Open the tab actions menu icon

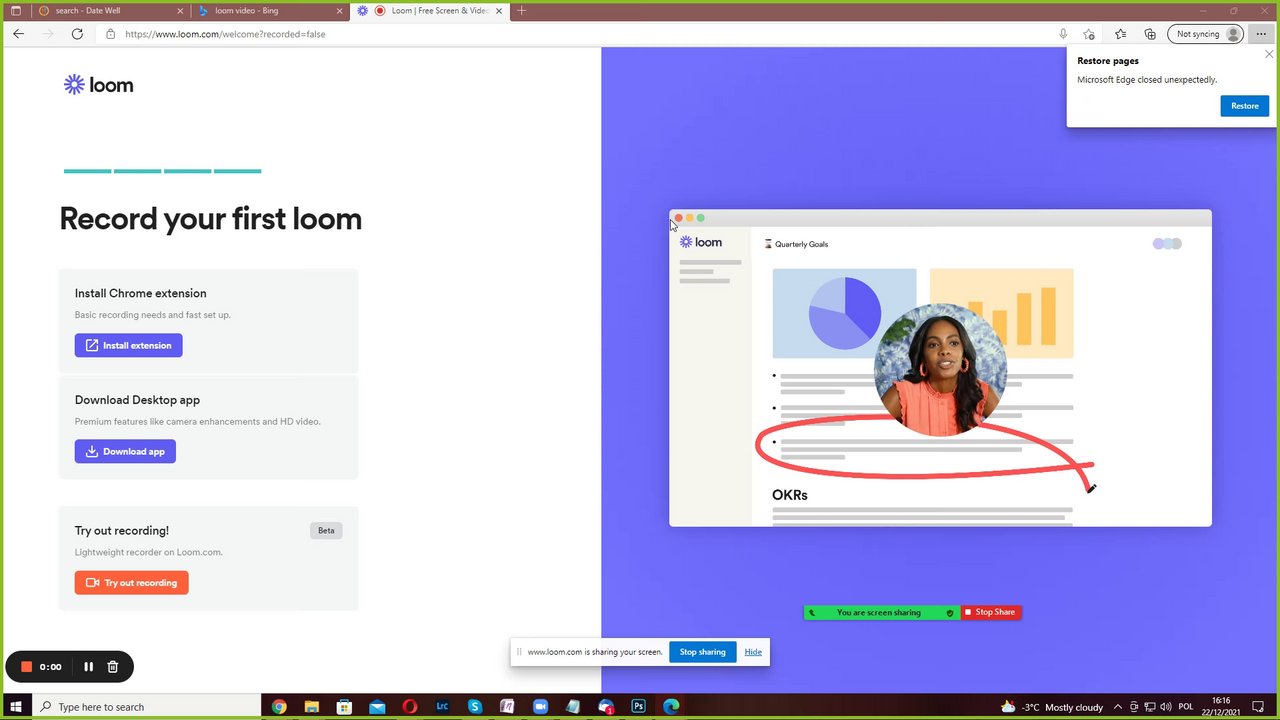coord(15,11)
